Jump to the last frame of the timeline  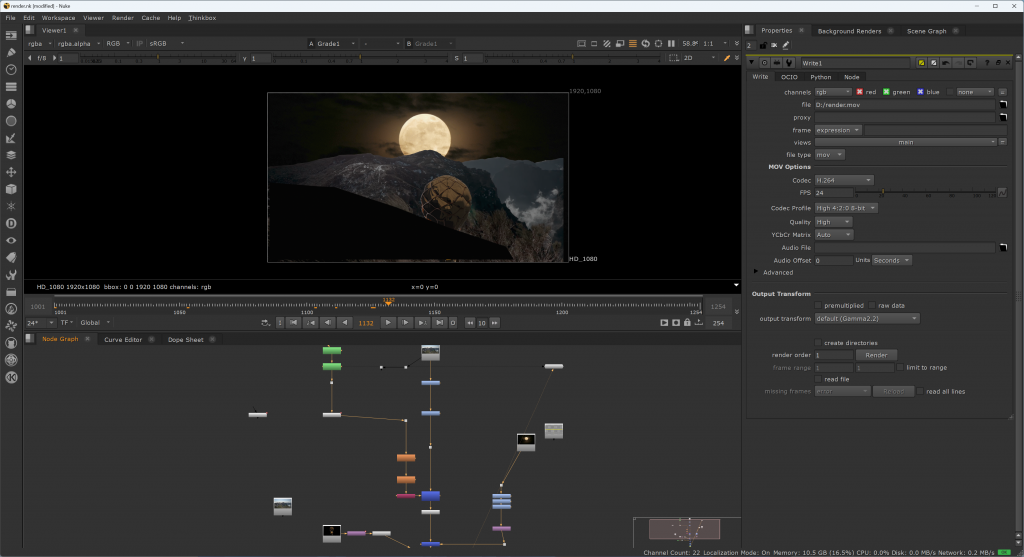point(439,323)
